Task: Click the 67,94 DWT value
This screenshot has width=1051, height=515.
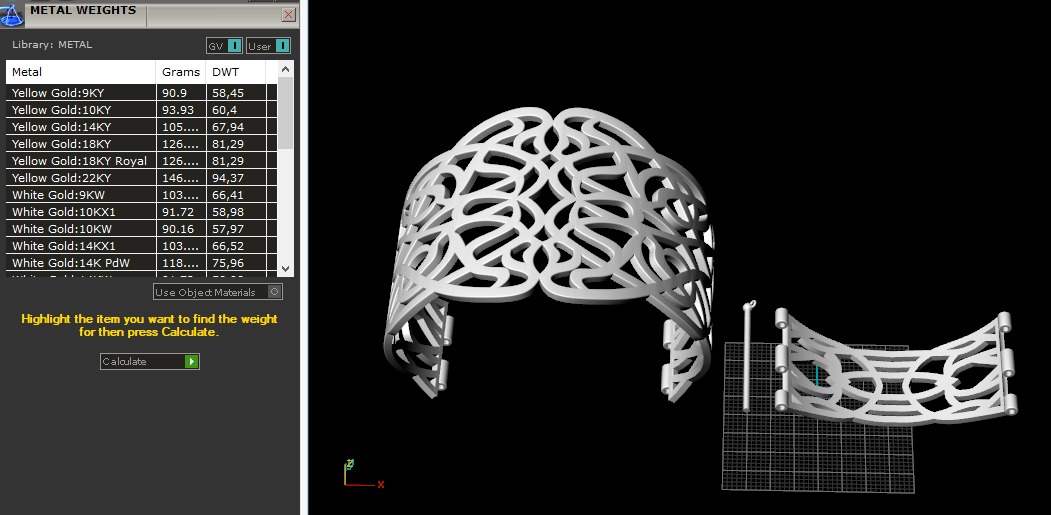Action: click(x=228, y=127)
